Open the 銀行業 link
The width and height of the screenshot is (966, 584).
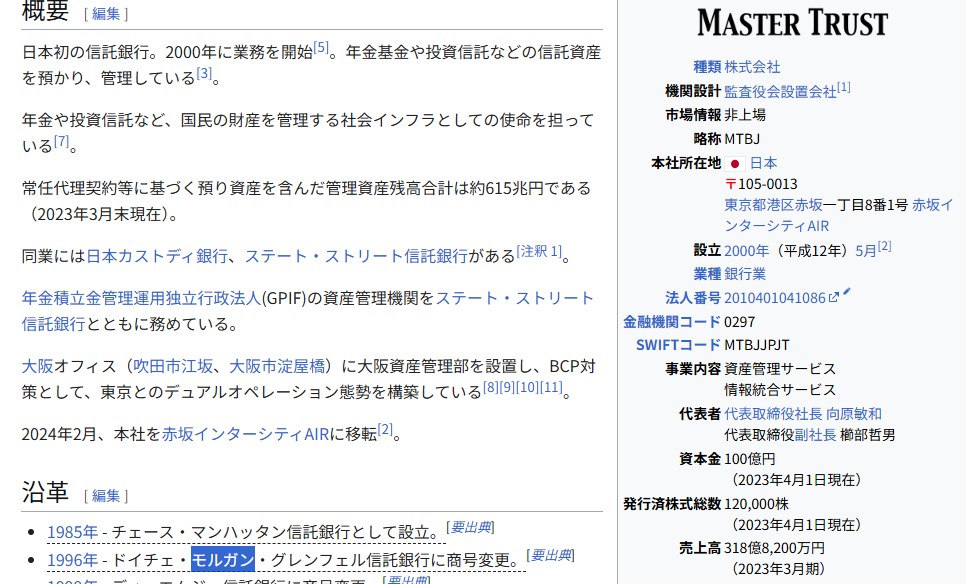coord(745,274)
